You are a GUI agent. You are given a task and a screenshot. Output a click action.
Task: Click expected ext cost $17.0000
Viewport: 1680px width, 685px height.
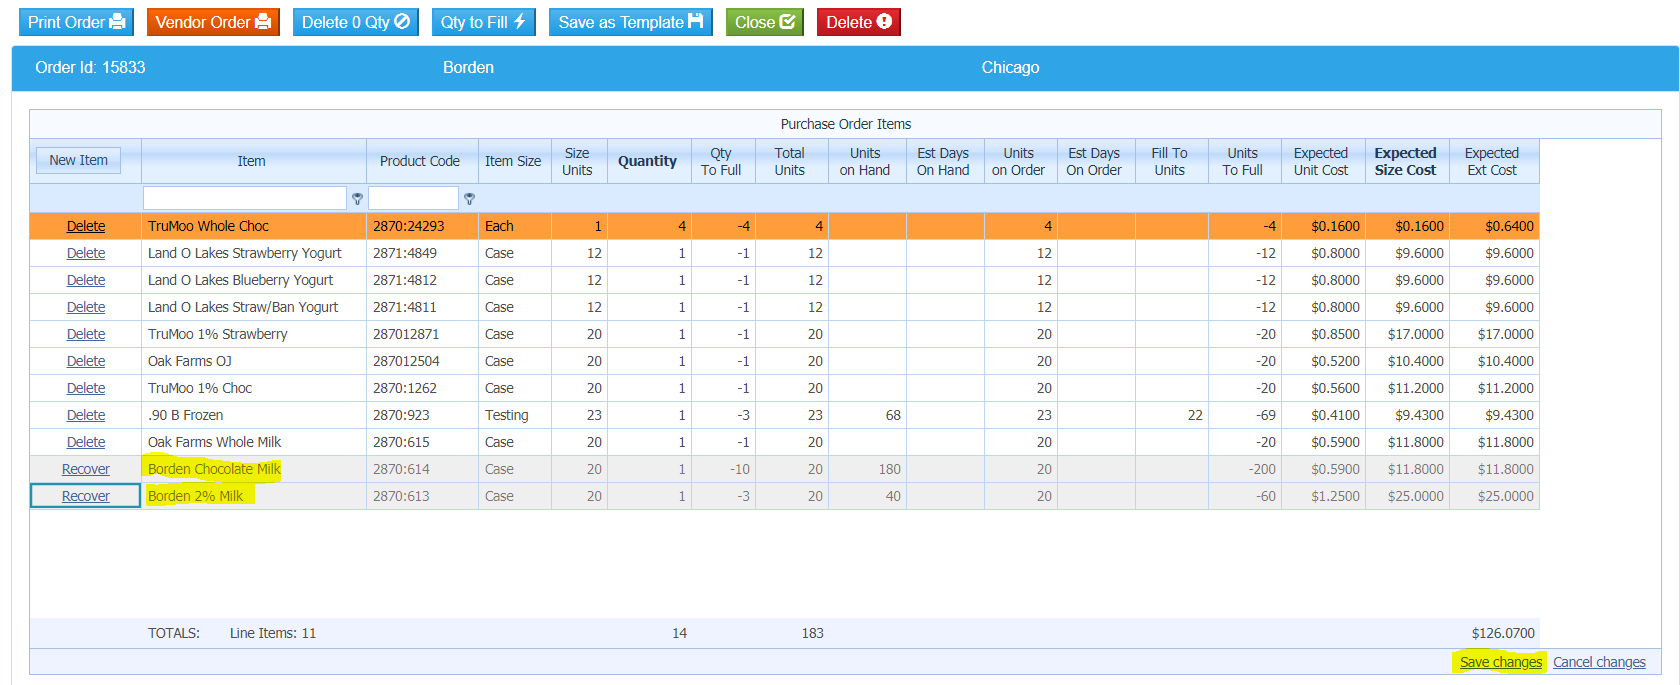point(1505,334)
